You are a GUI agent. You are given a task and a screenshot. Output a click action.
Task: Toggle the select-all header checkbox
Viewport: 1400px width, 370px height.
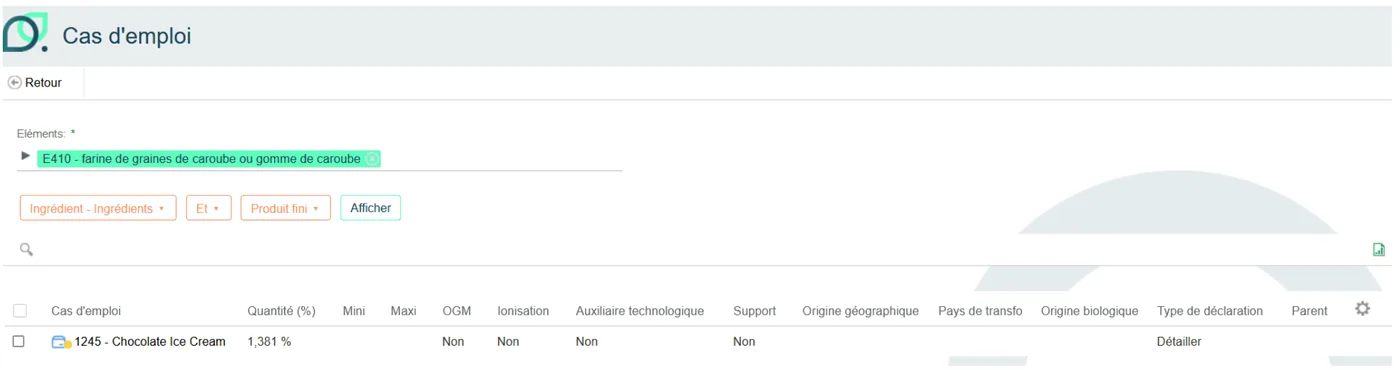coord(19,311)
